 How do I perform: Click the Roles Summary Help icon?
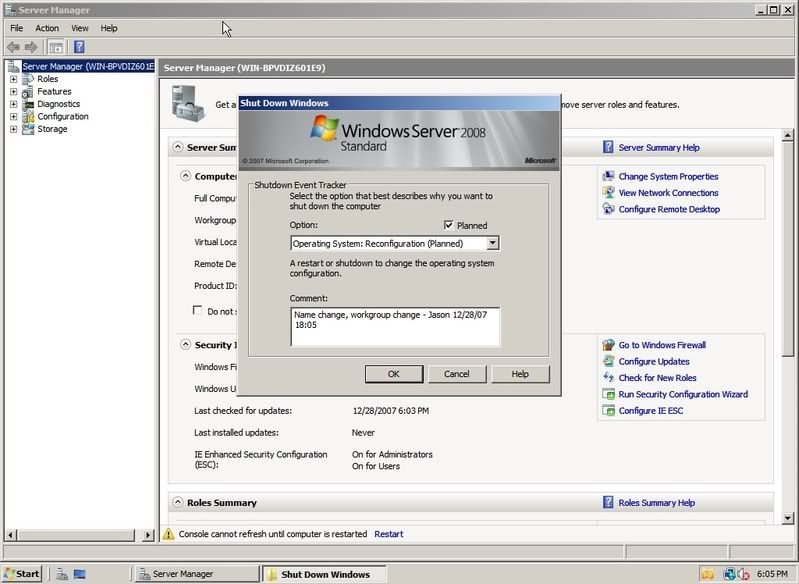pyautogui.click(x=608, y=502)
